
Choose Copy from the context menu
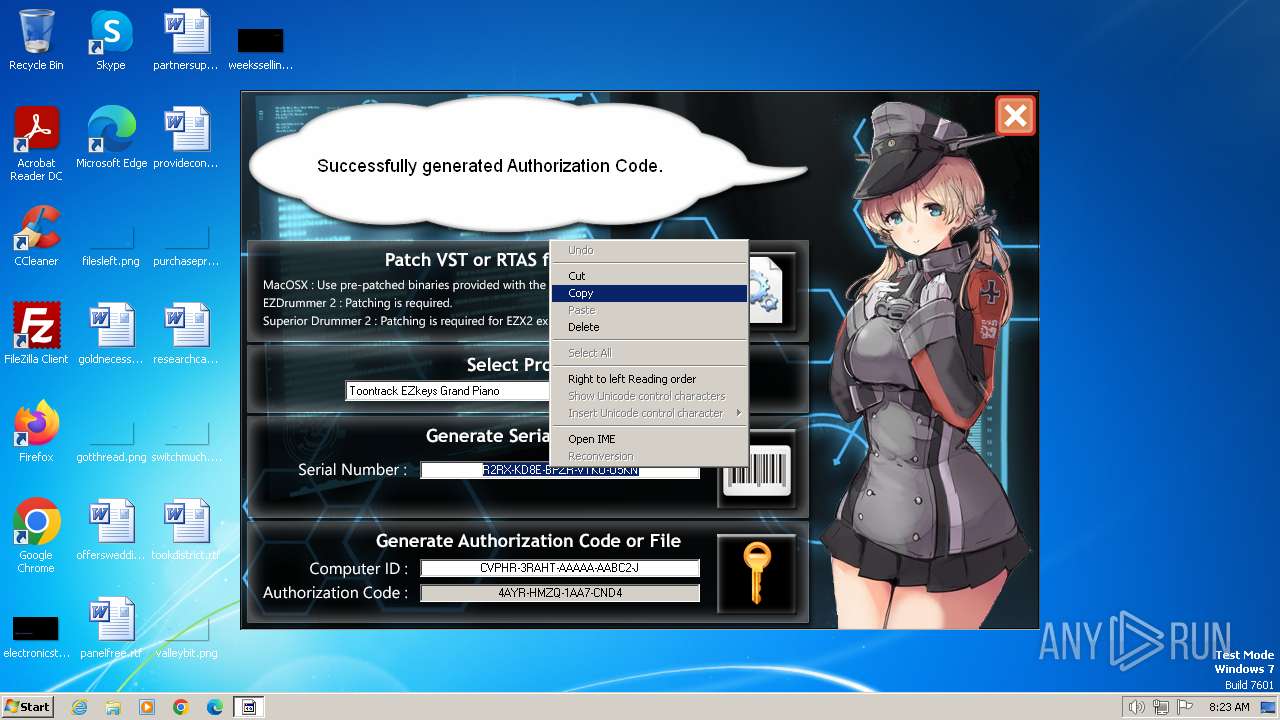point(649,293)
